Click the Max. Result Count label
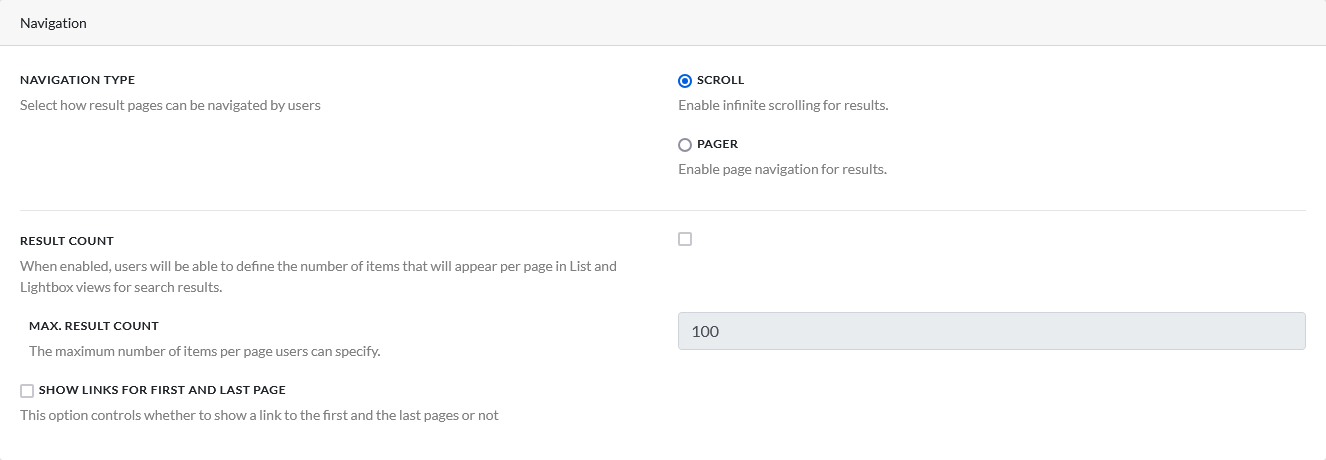This screenshot has width=1326, height=460. [x=94, y=326]
